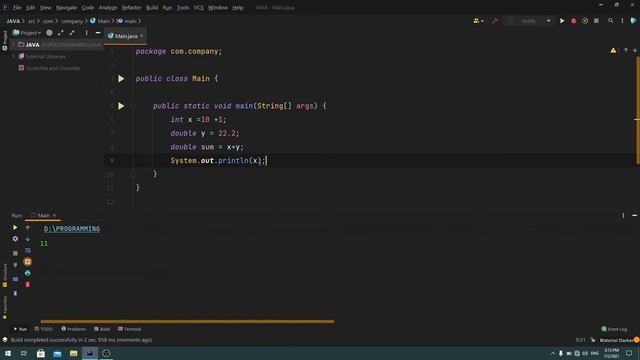Select the Main tab in Run panel

[x=43, y=215]
